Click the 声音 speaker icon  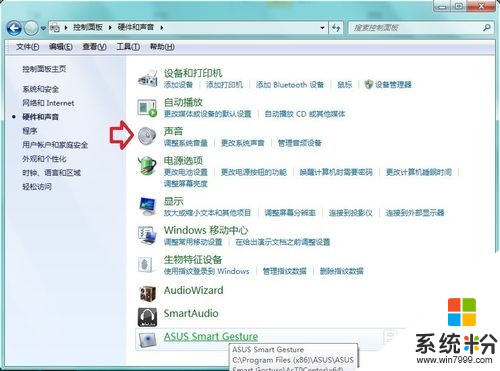(147, 136)
